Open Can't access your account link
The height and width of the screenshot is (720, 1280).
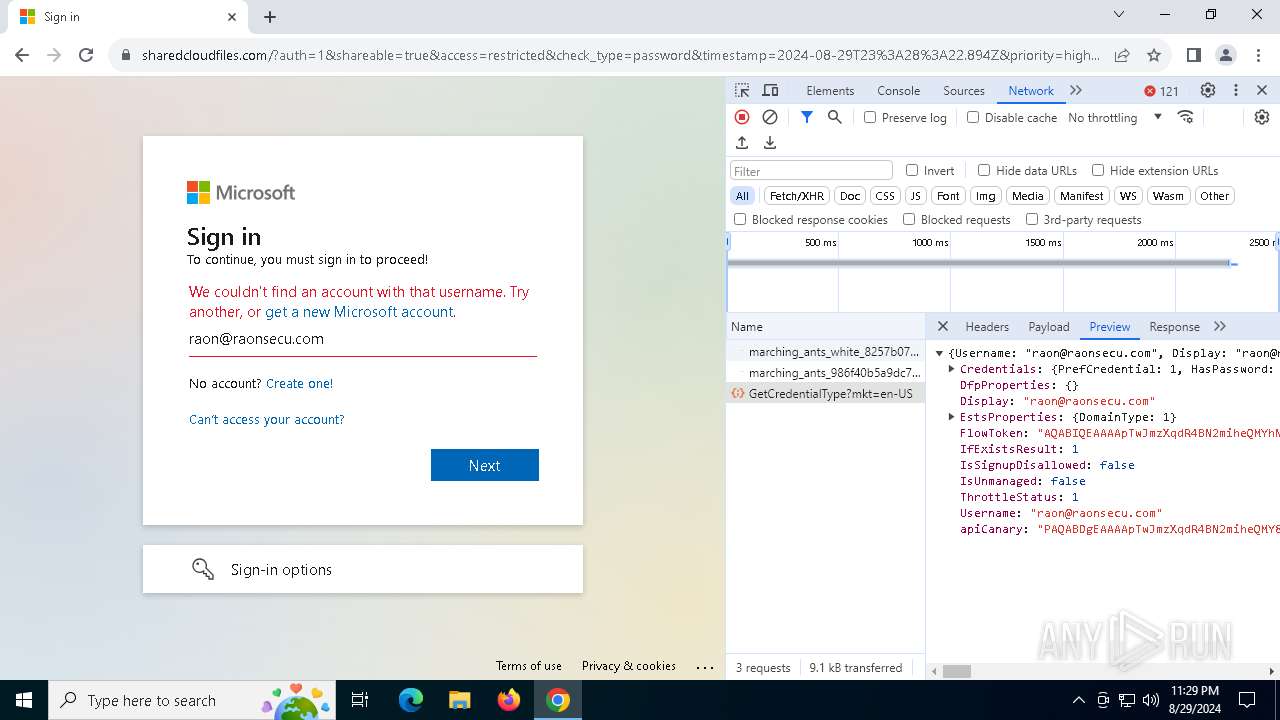coord(267,419)
